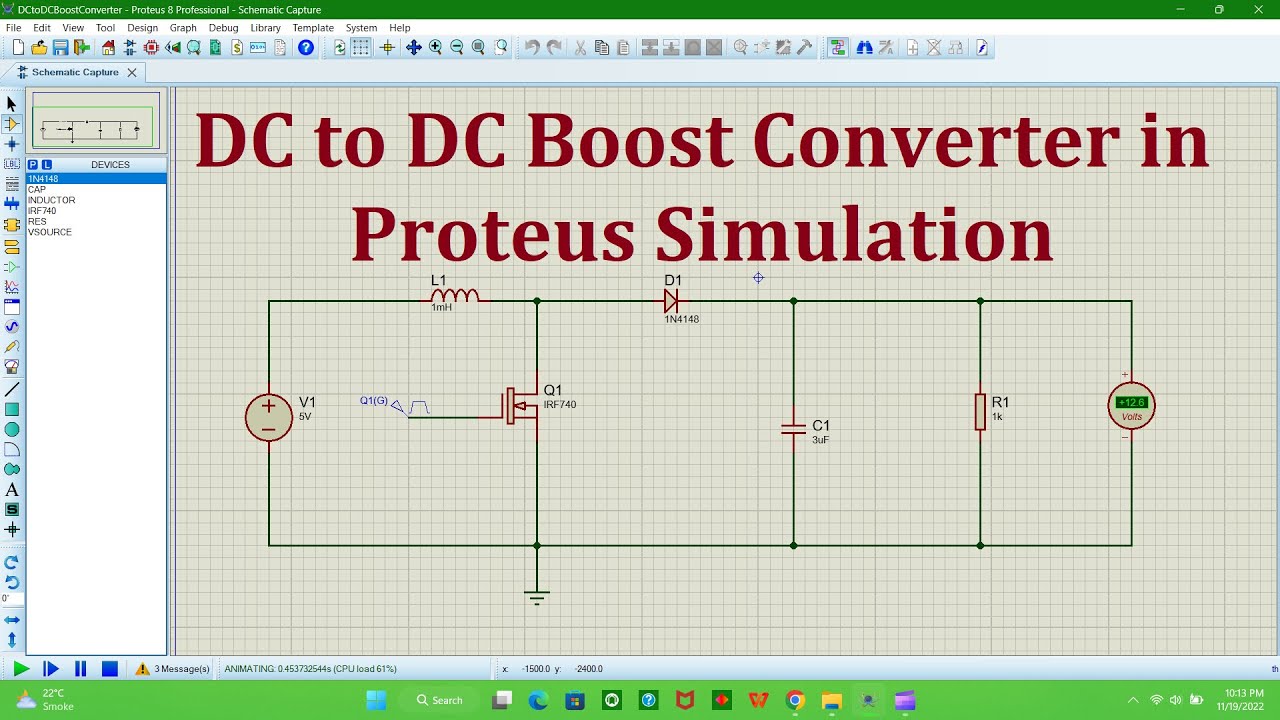Select the Component mode tool
Screen dimensions: 1280x720
tap(12, 124)
